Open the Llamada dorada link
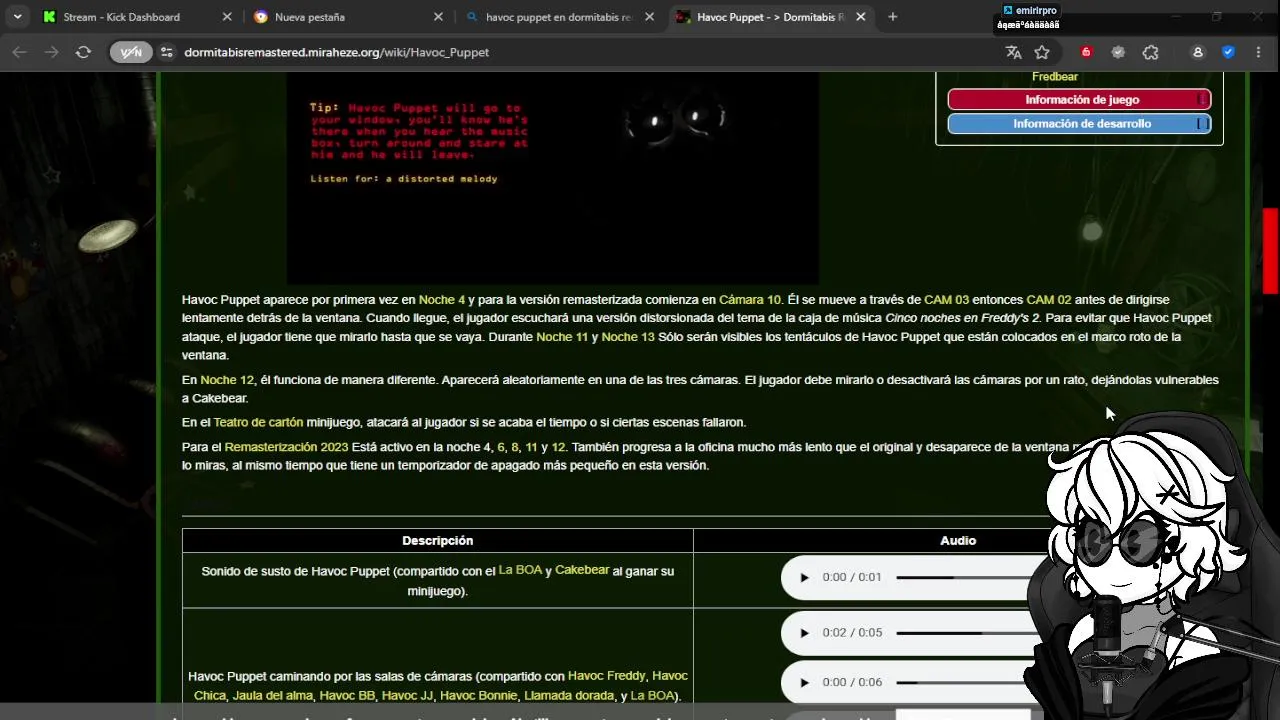The height and width of the screenshot is (720, 1280). click(x=569, y=696)
